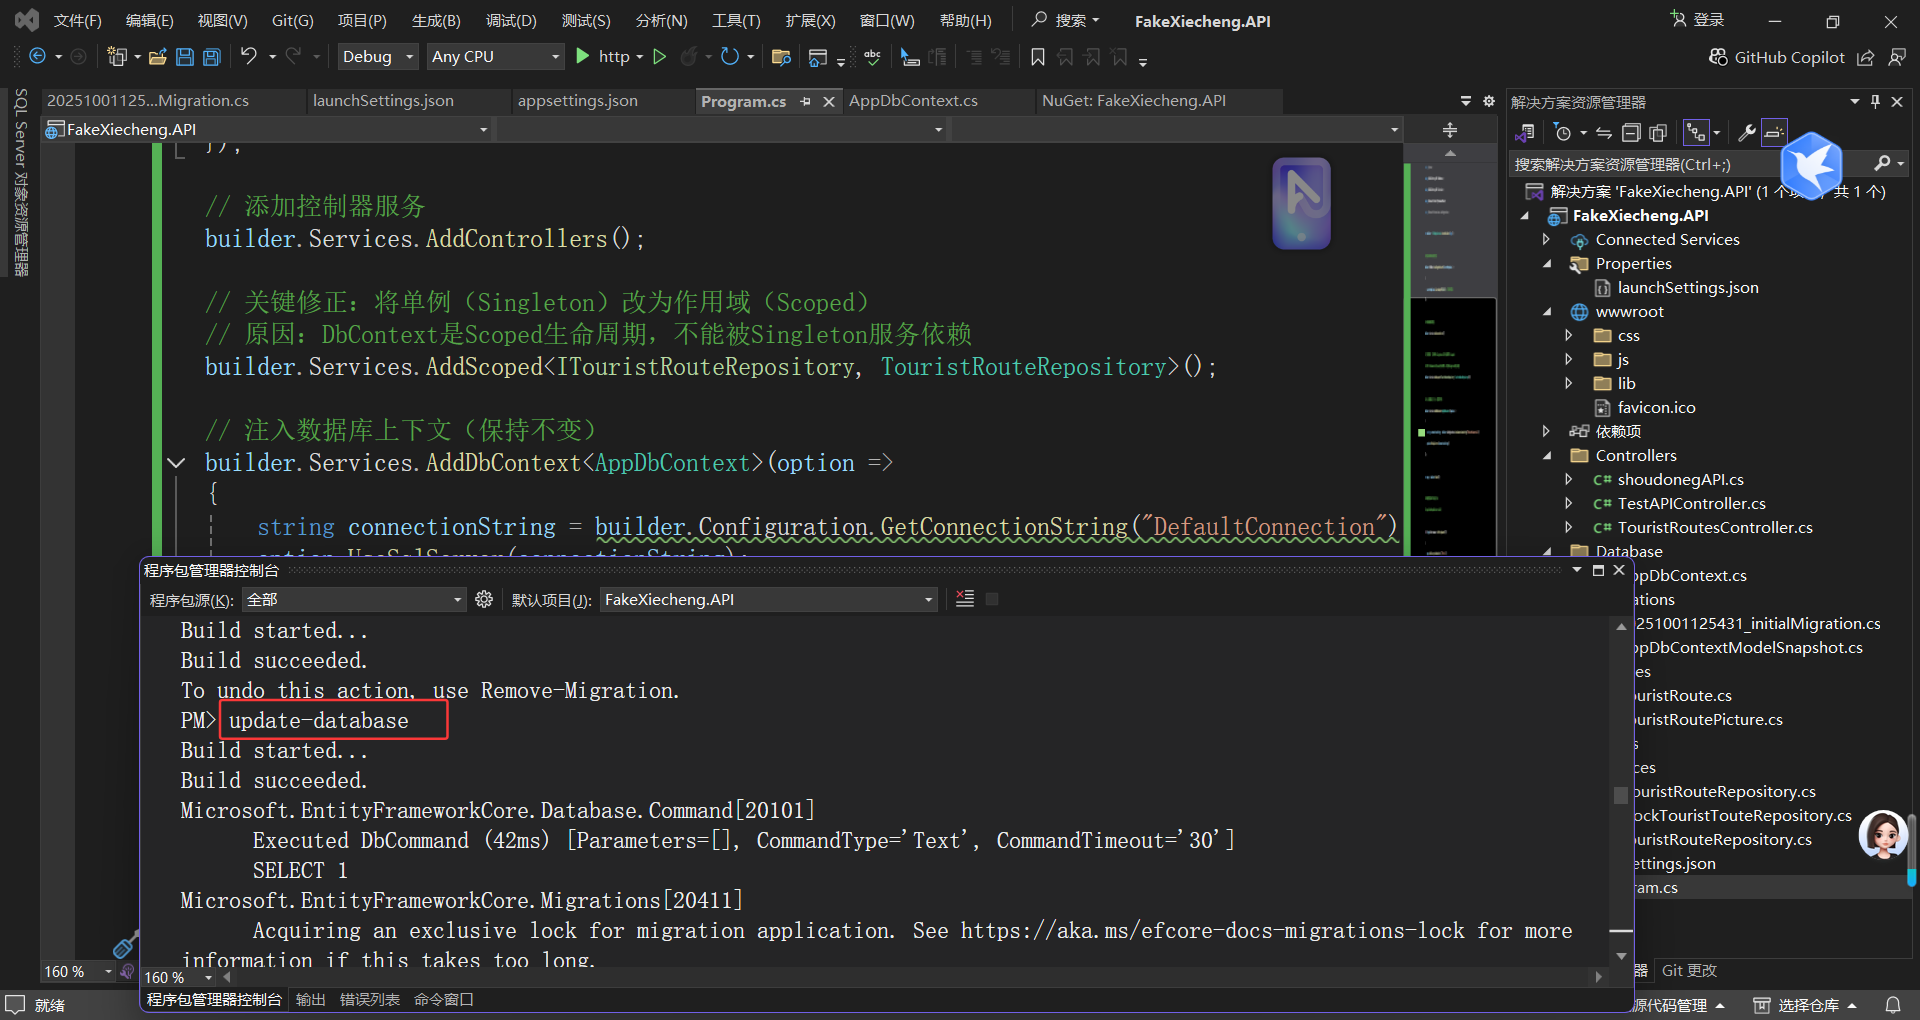Click the 搜索 search box in title bar
Screen dimensions: 1920x1020
(x=1066, y=20)
